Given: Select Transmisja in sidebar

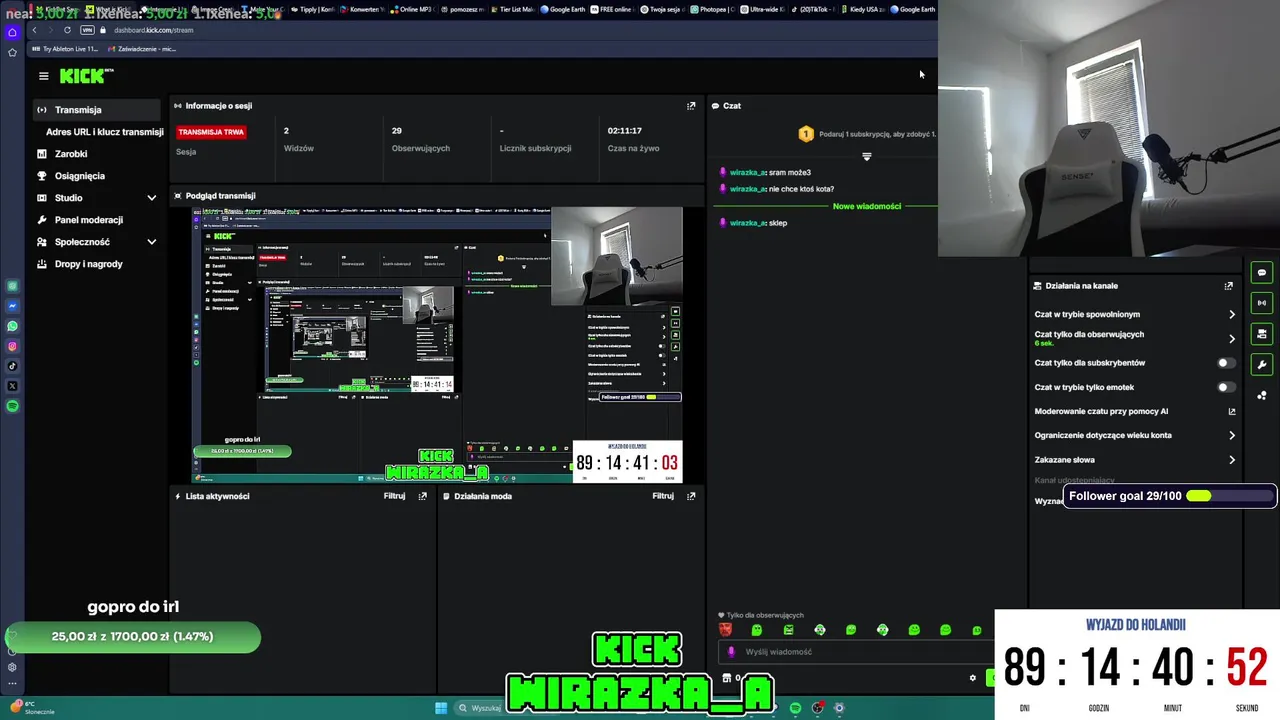Looking at the screenshot, I should point(97,110).
